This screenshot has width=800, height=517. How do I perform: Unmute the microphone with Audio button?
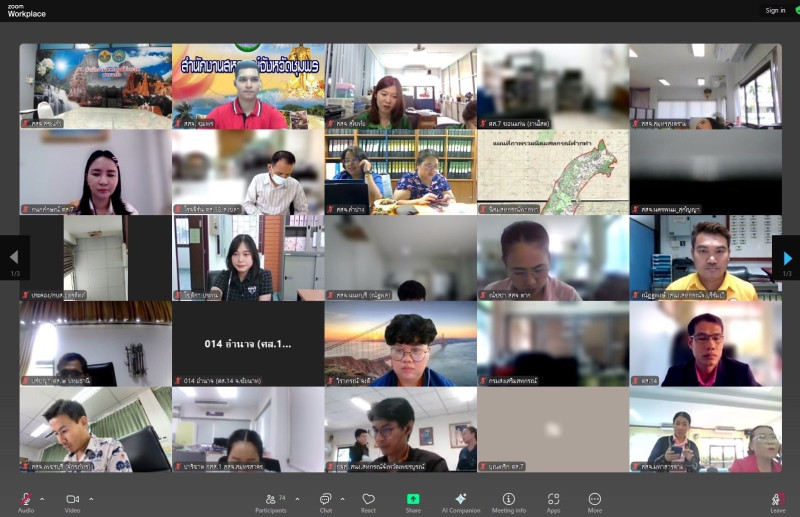click(25, 499)
